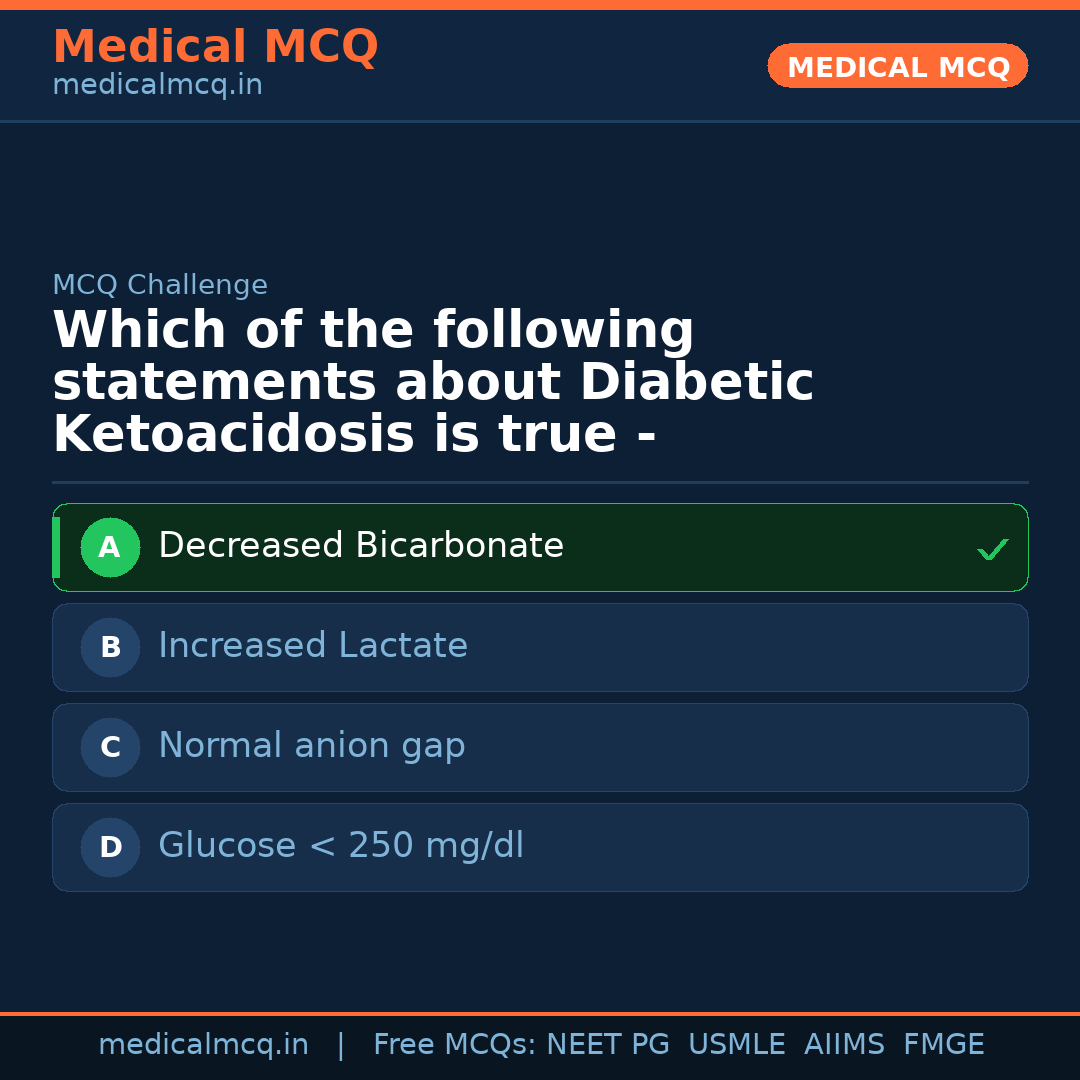Screen dimensions: 1080x1080
Task: Click the Diabetic Ketoacidosis question heading
Action: tap(433, 383)
